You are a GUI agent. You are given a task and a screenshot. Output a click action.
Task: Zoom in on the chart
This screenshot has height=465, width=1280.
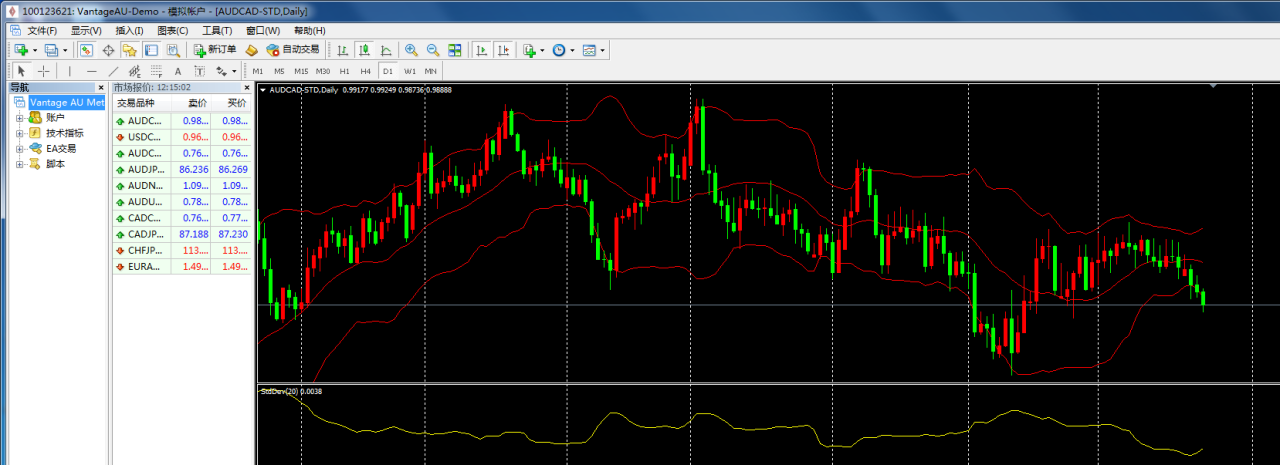click(x=411, y=50)
